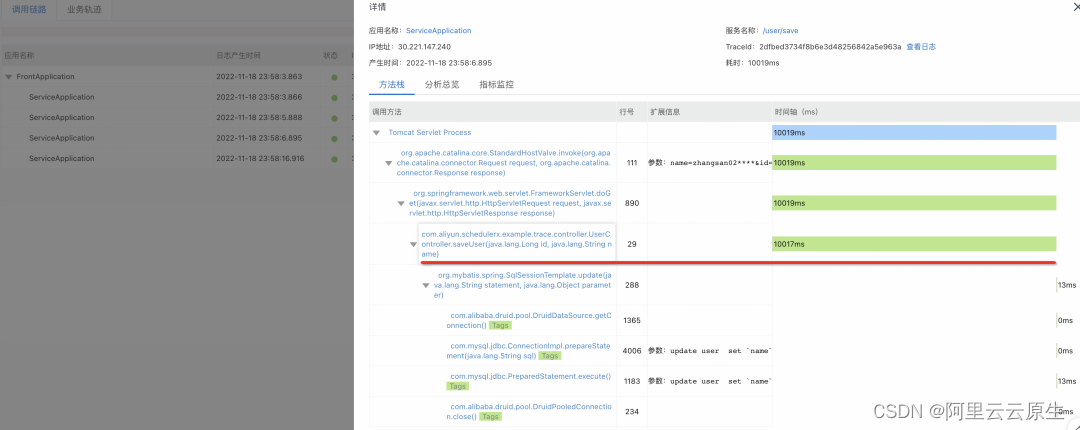The width and height of the screenshot is (1080, 430).
Task: Click line number 1365 cell
Action: (x=632, y=320)
